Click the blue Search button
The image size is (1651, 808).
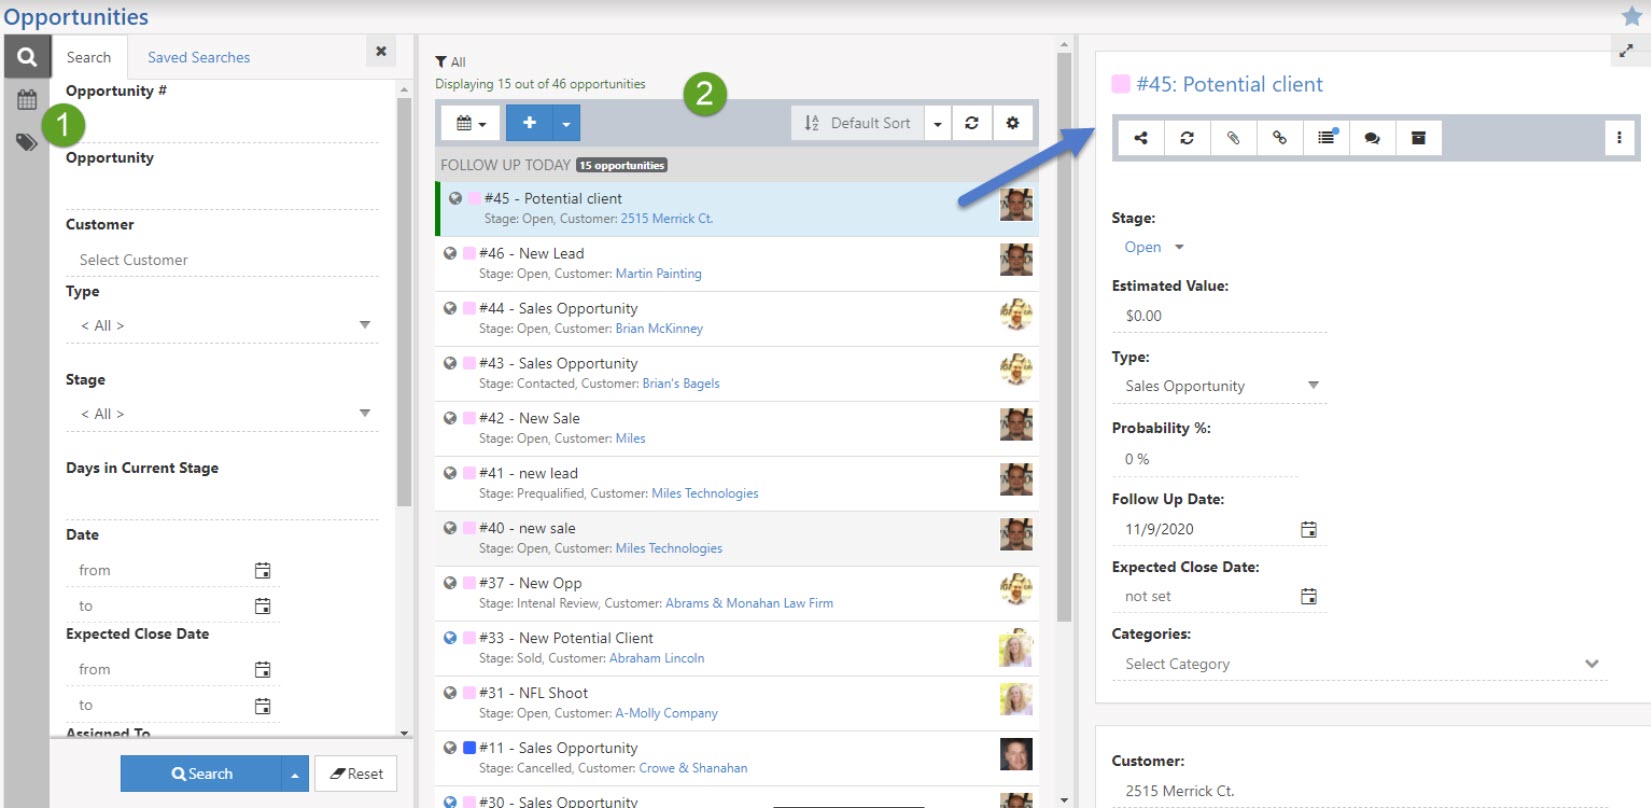[201, 774]
